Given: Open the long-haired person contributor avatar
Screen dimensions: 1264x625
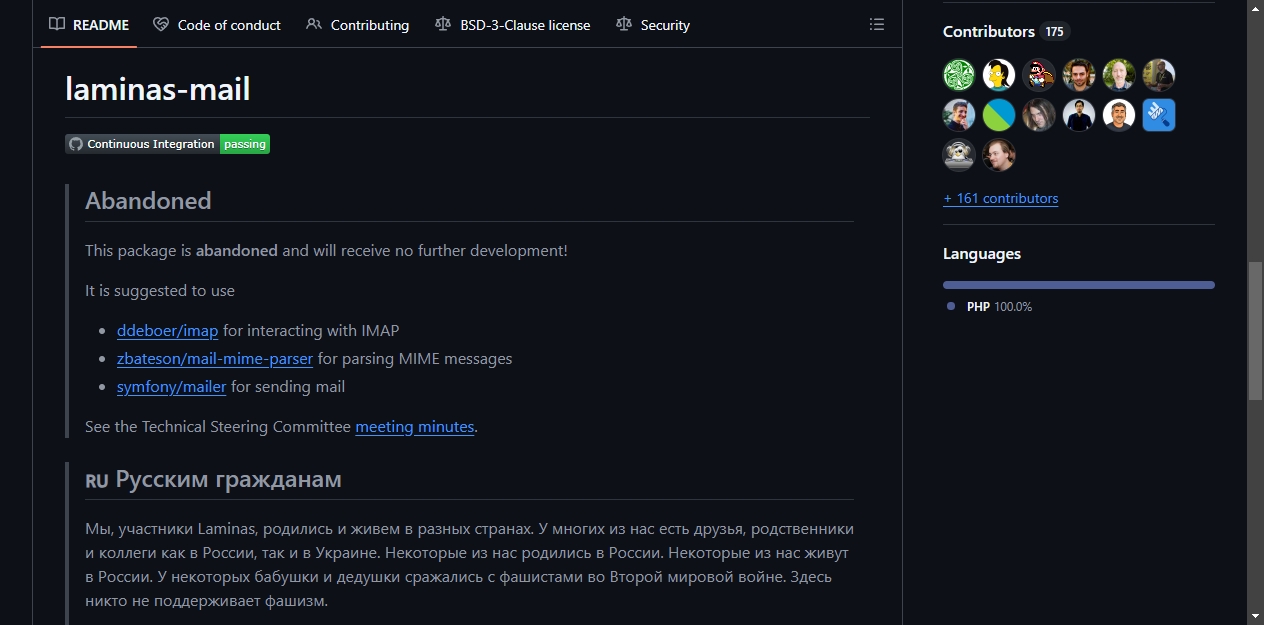Looking at the screenshot, I should click(x=1039, y=115).
